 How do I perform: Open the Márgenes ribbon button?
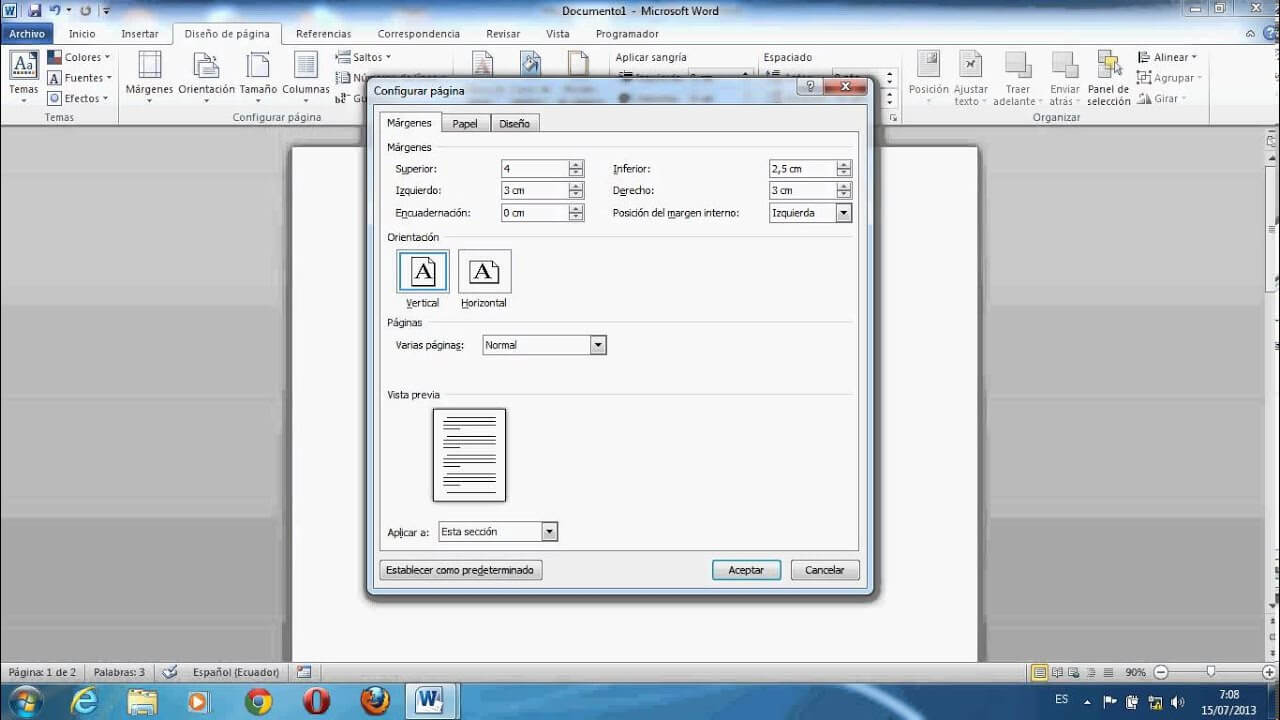(149, 74)
